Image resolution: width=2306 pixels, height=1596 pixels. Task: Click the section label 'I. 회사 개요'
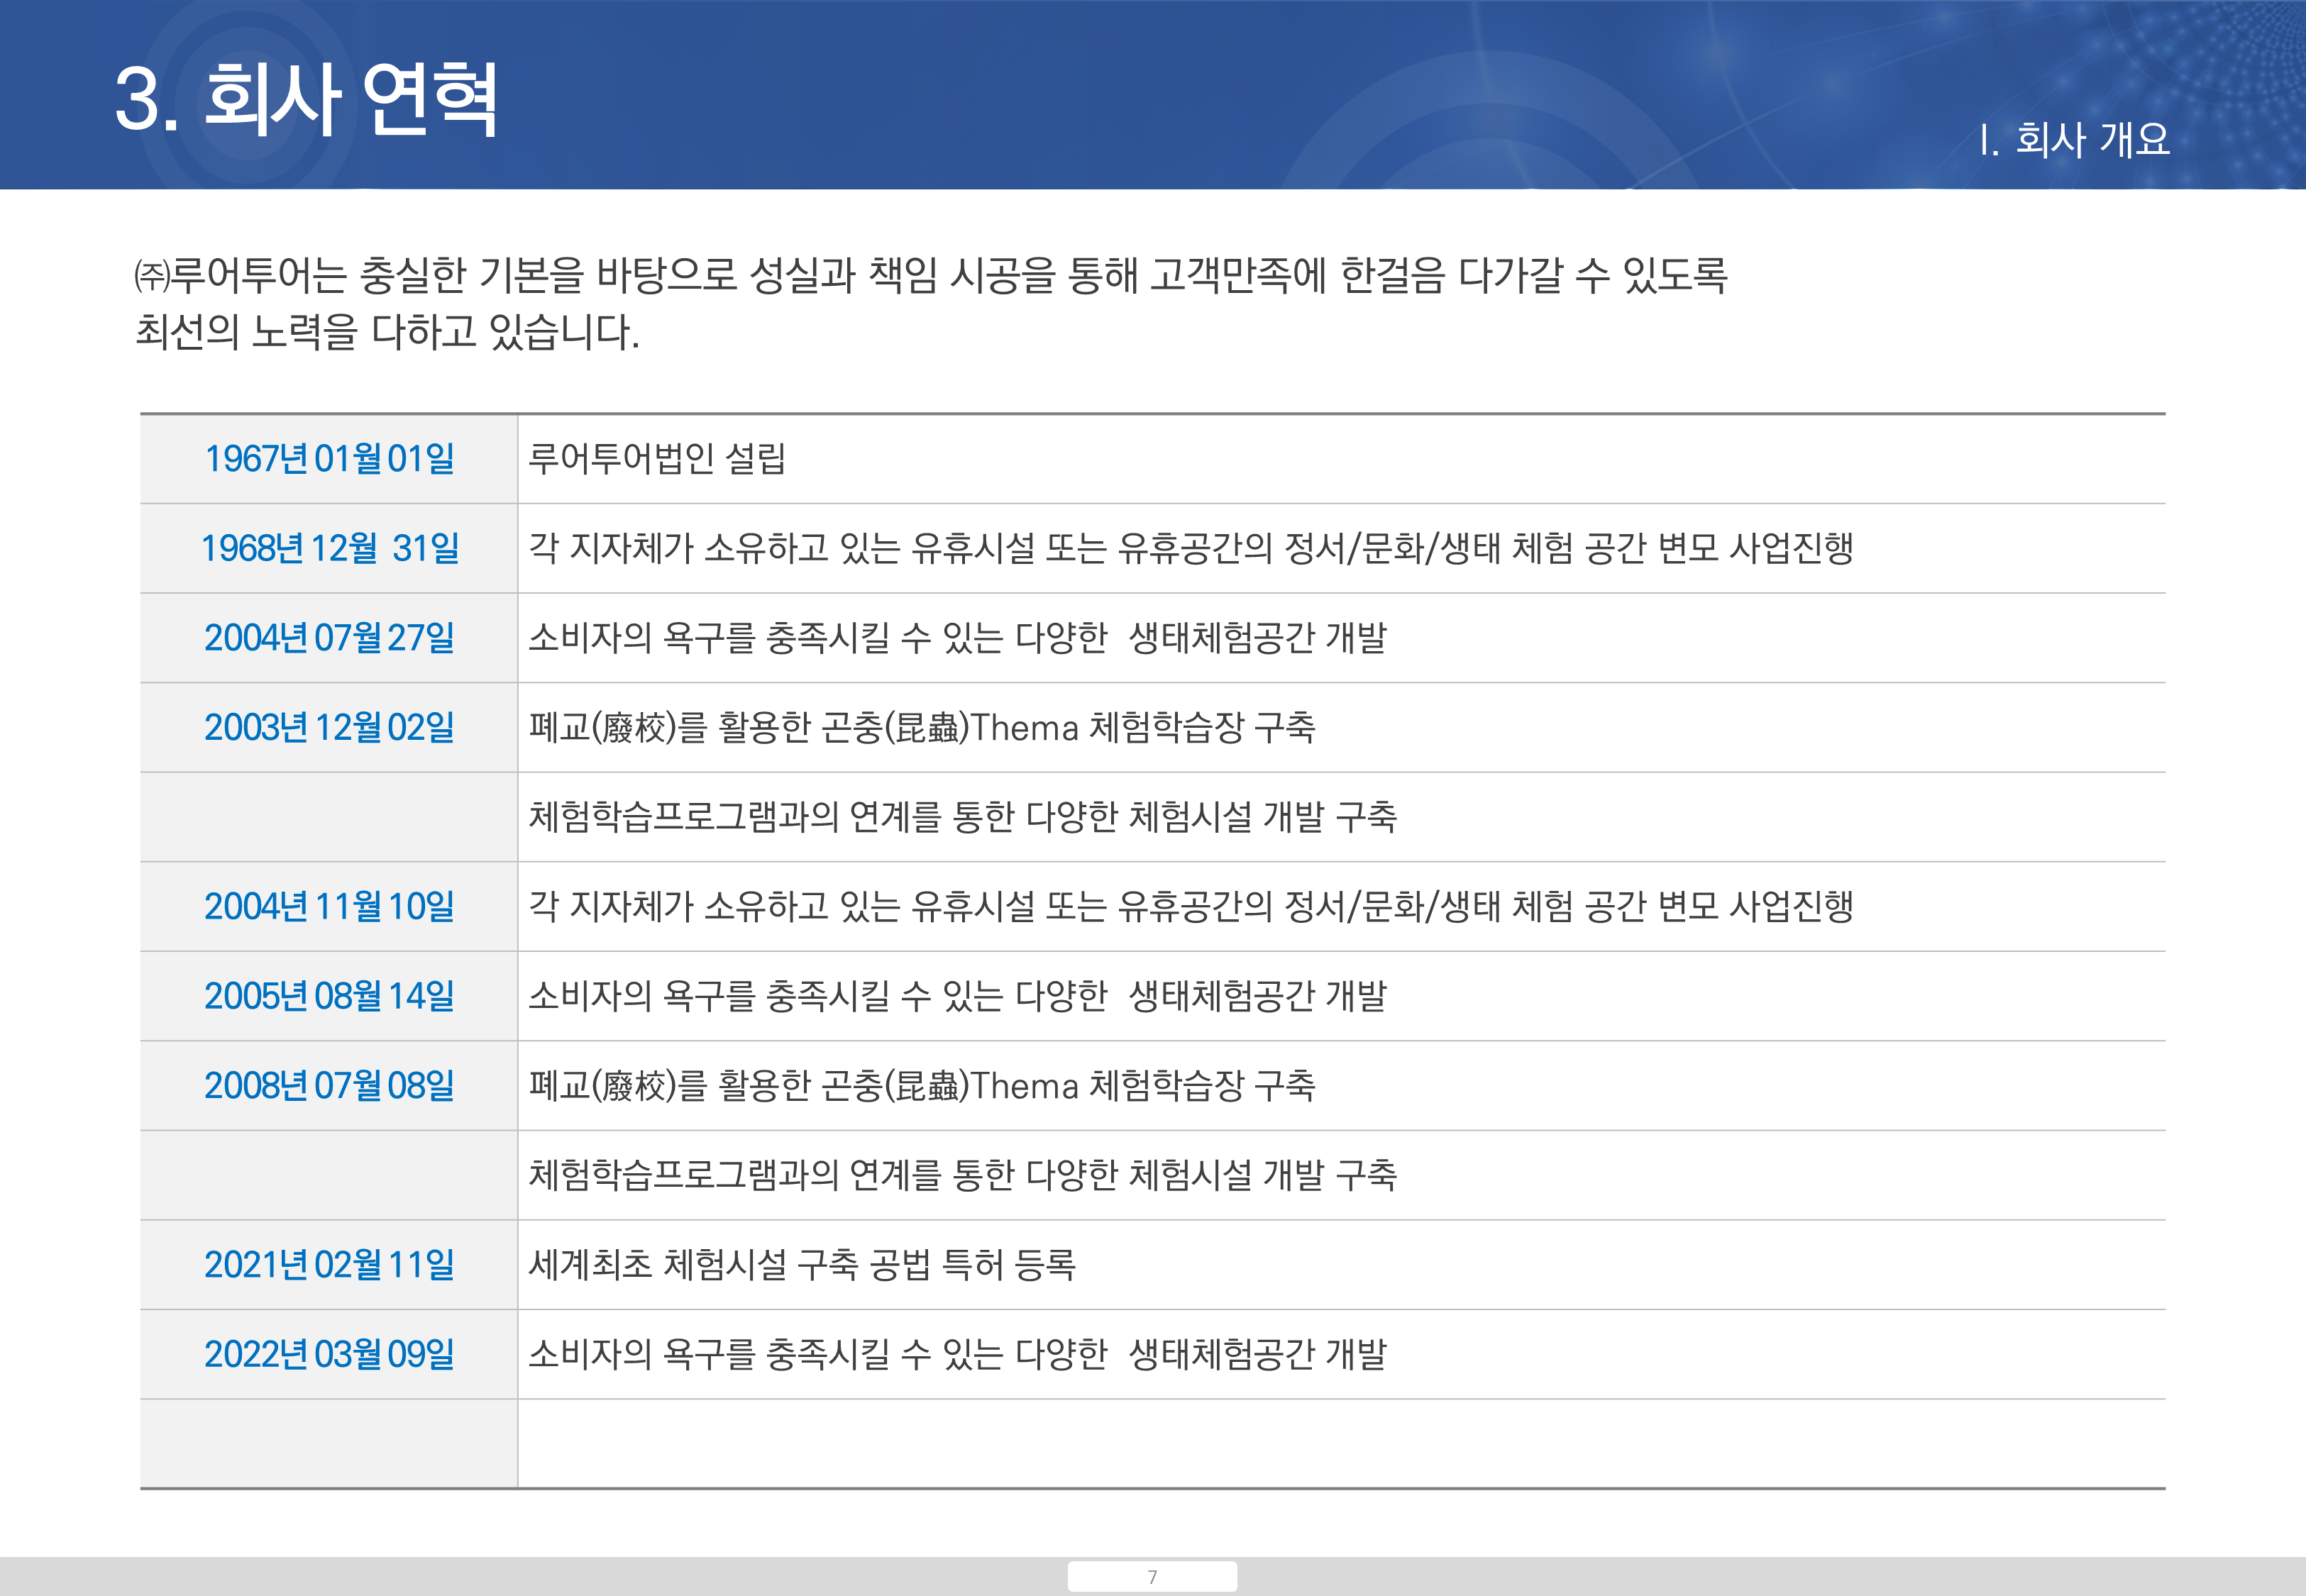(x=2075, y=139)
